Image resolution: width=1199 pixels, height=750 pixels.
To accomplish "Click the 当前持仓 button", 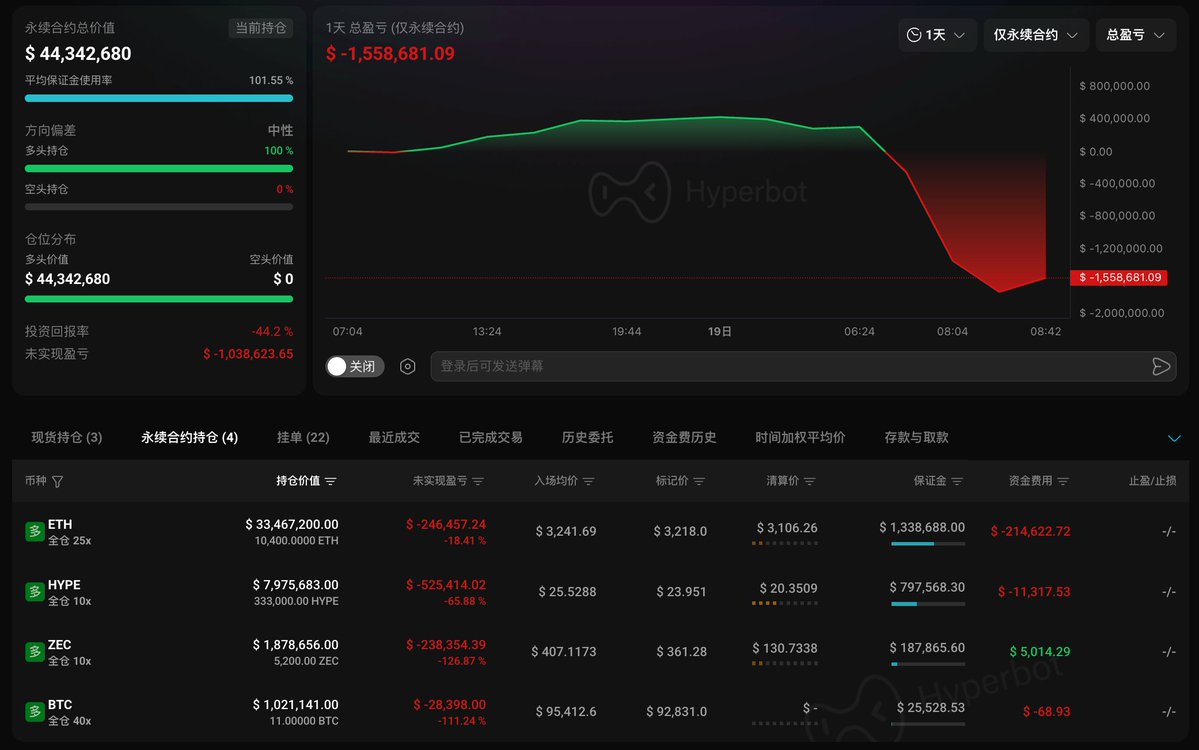I will tap(261, 28).
